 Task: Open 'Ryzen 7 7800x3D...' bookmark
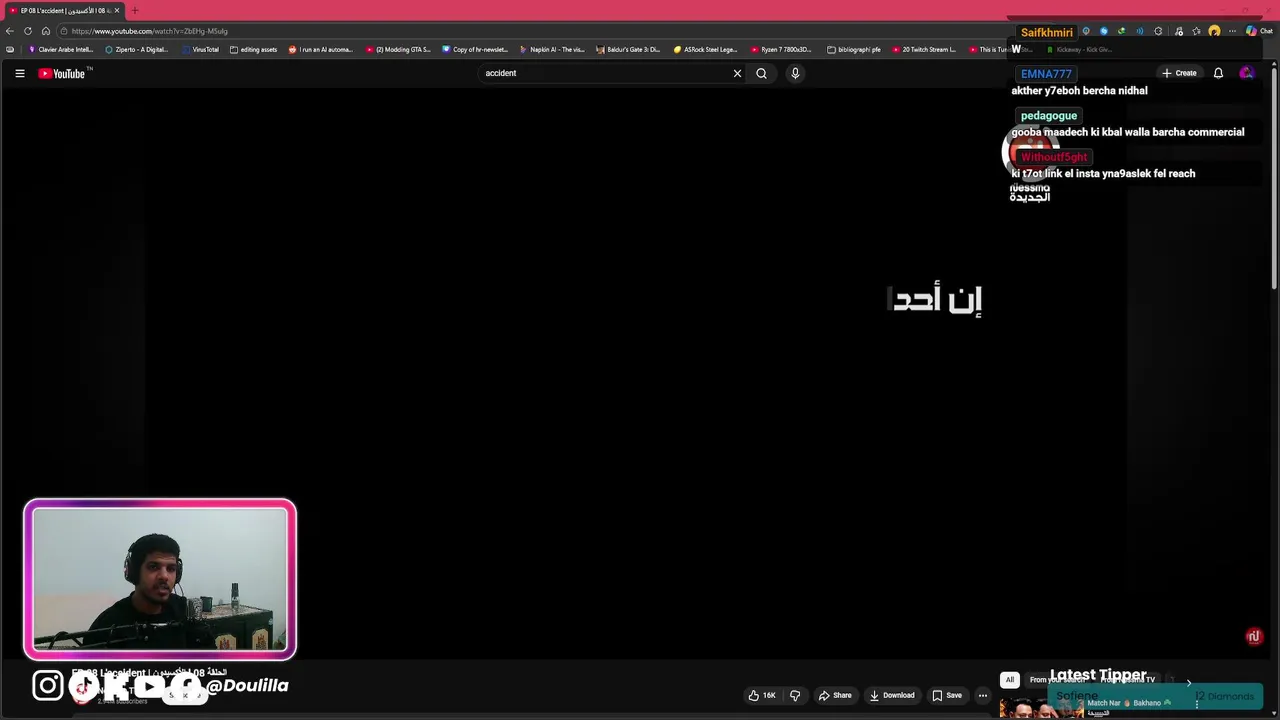point(782,49)
